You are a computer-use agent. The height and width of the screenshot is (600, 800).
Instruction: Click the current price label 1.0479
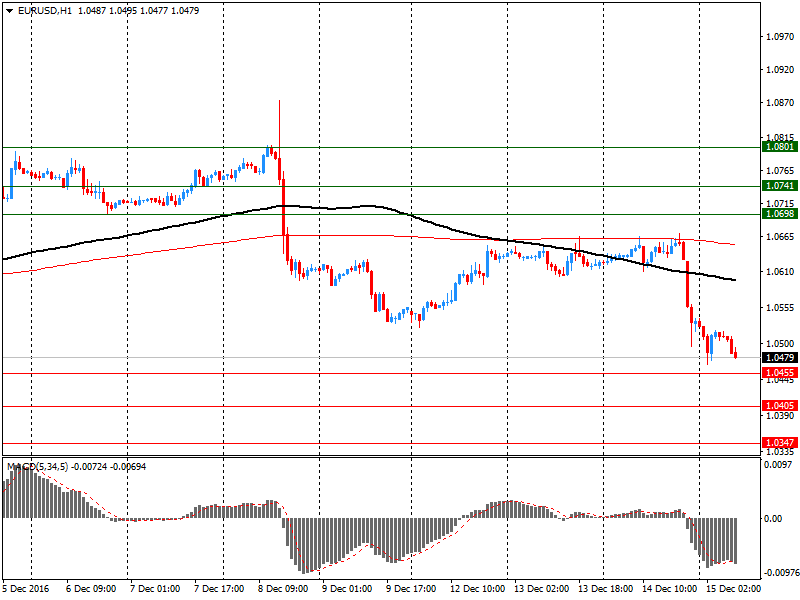[779, 358]
